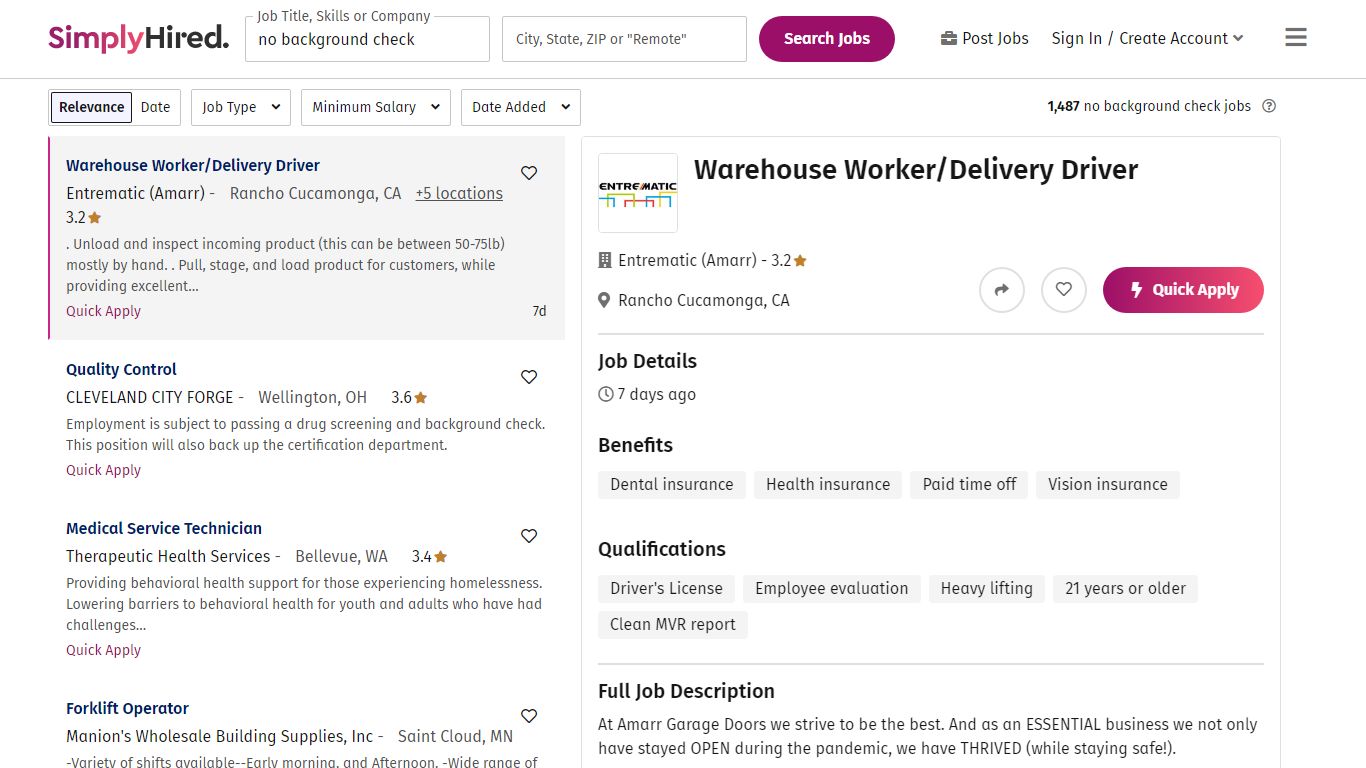1366x768 pixels.
Task: Click the Dental insurance benefit tag
Action: click(672, 485)
